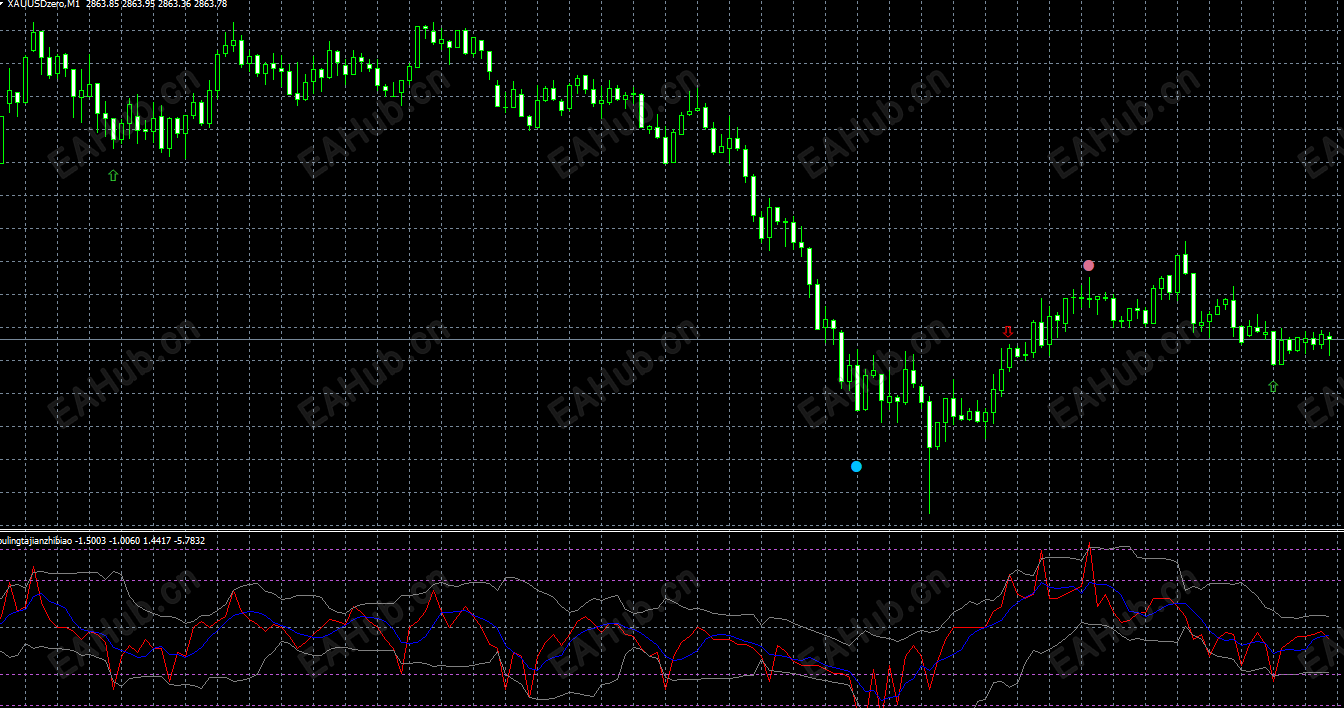Select the green up arrow near the left edge
Viewport: 1344px width, 708px height.
113,175
